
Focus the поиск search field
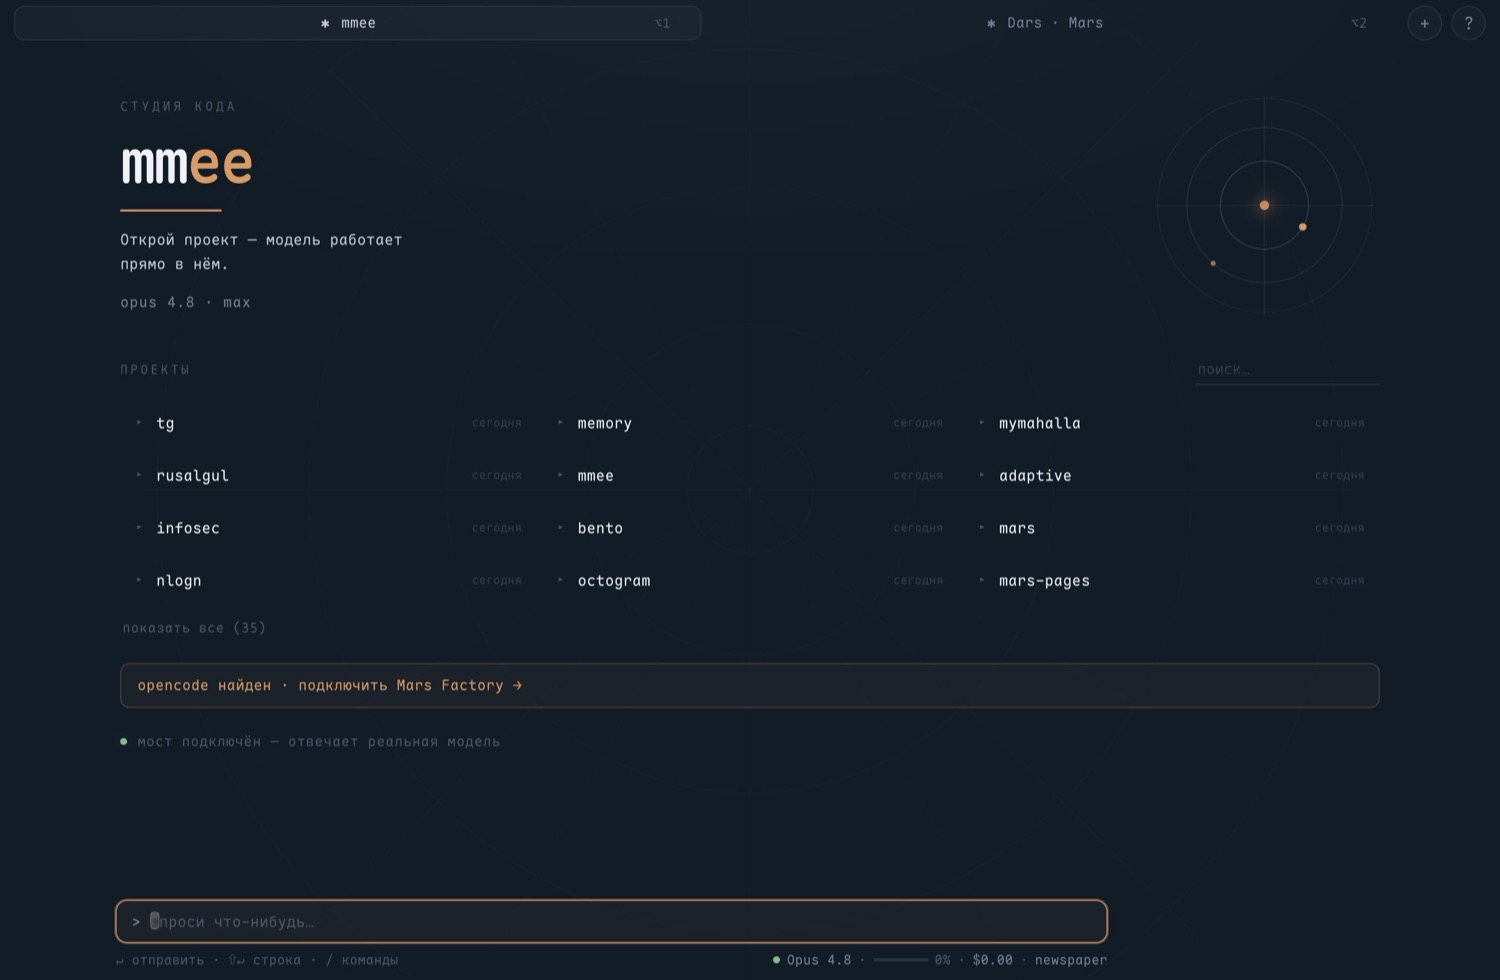[1287, 370]
